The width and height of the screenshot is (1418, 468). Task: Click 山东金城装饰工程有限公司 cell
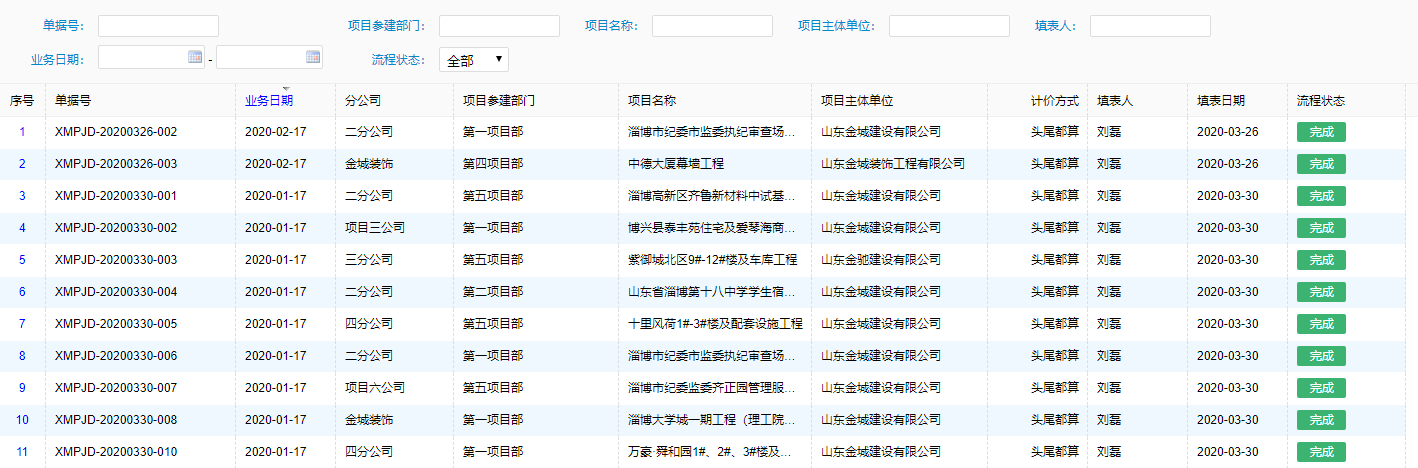[893, 164]
